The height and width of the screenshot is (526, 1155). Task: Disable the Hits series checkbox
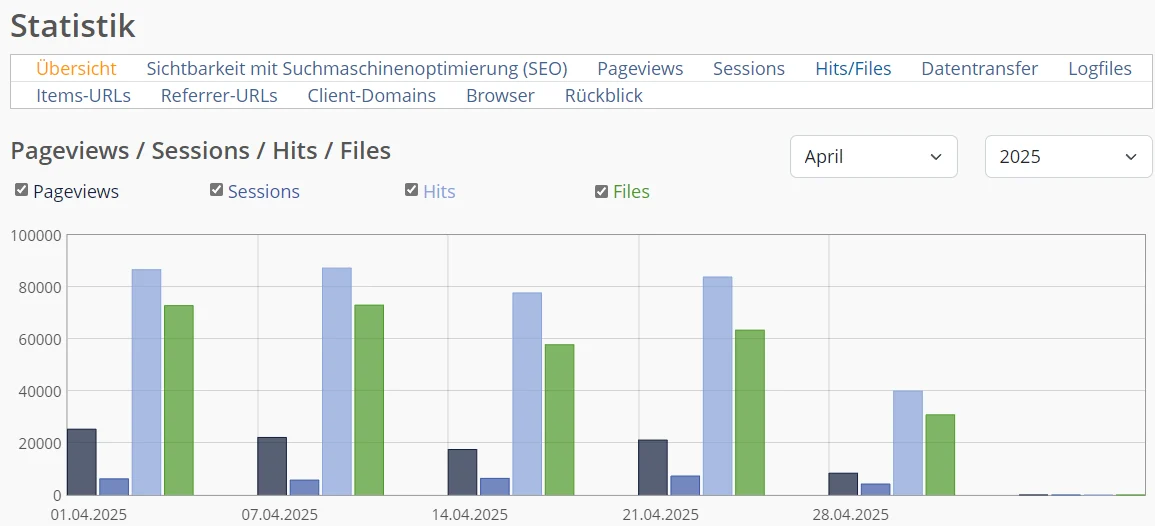(x=411, y=190)
